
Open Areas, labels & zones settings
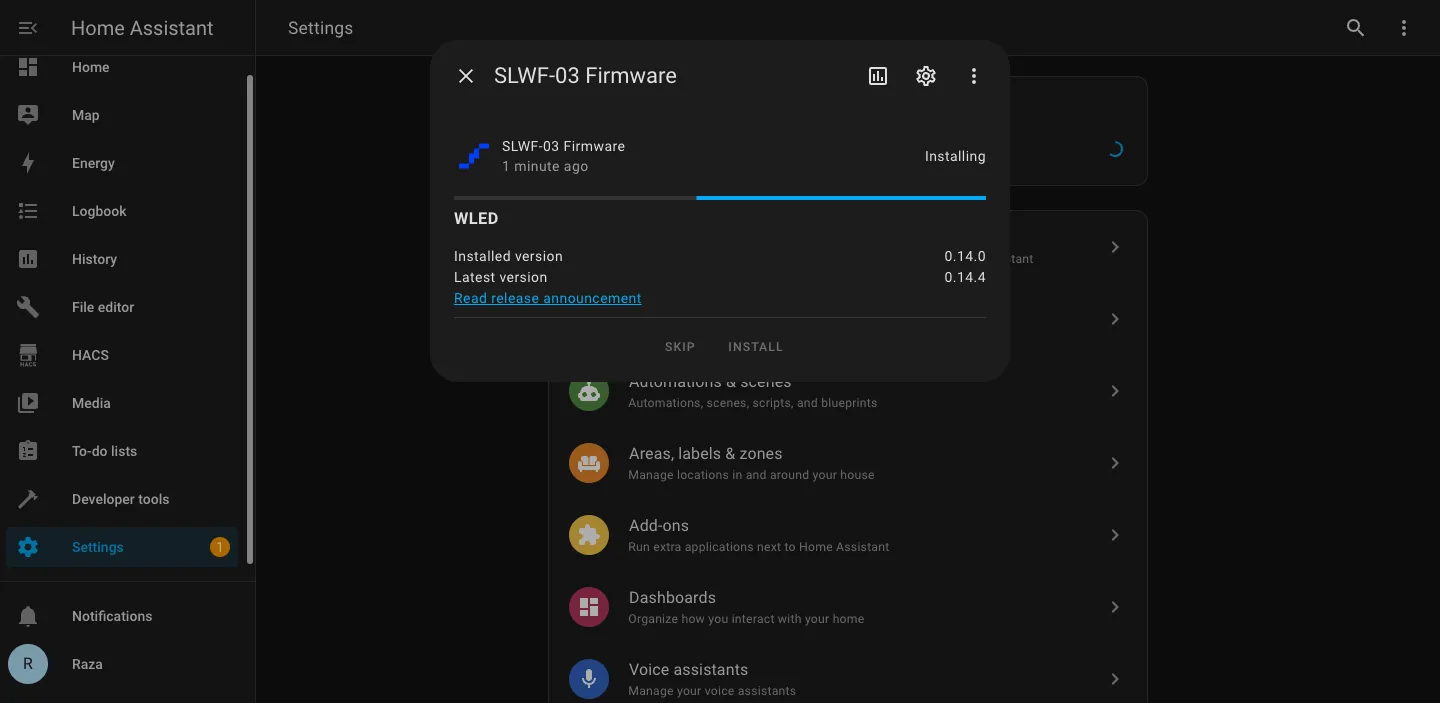848,463
